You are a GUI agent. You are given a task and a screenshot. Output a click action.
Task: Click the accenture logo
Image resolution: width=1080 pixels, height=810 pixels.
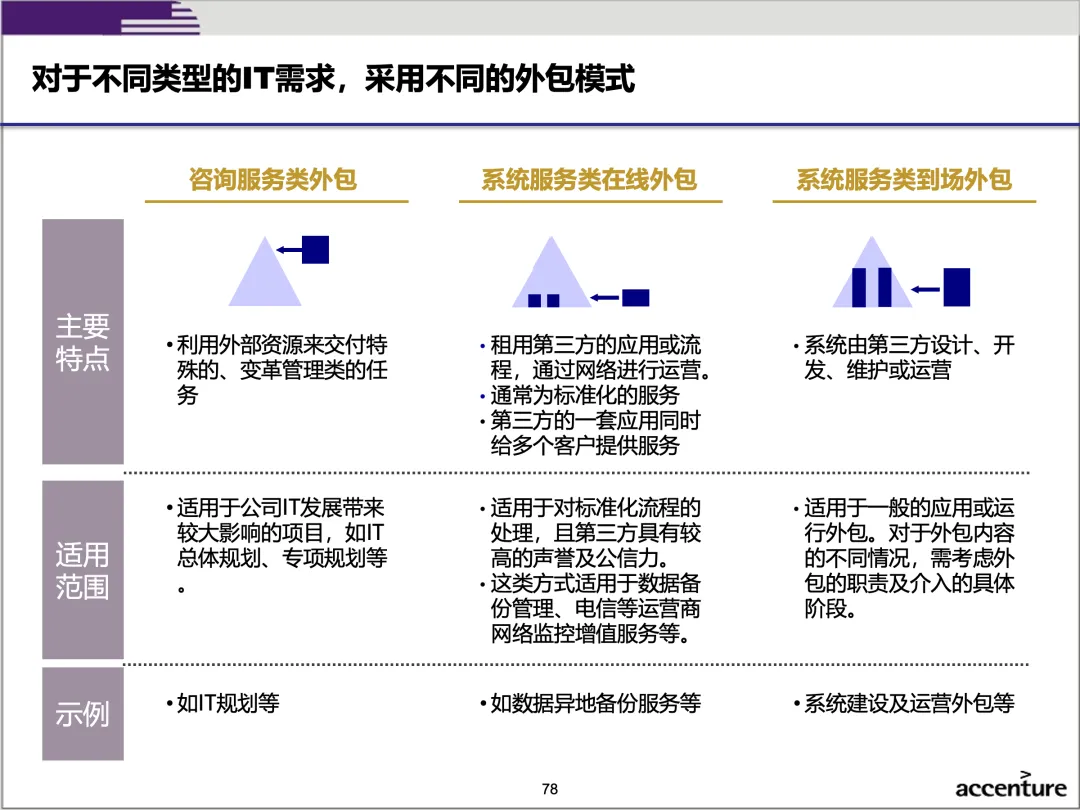(x=1011, y=785)
